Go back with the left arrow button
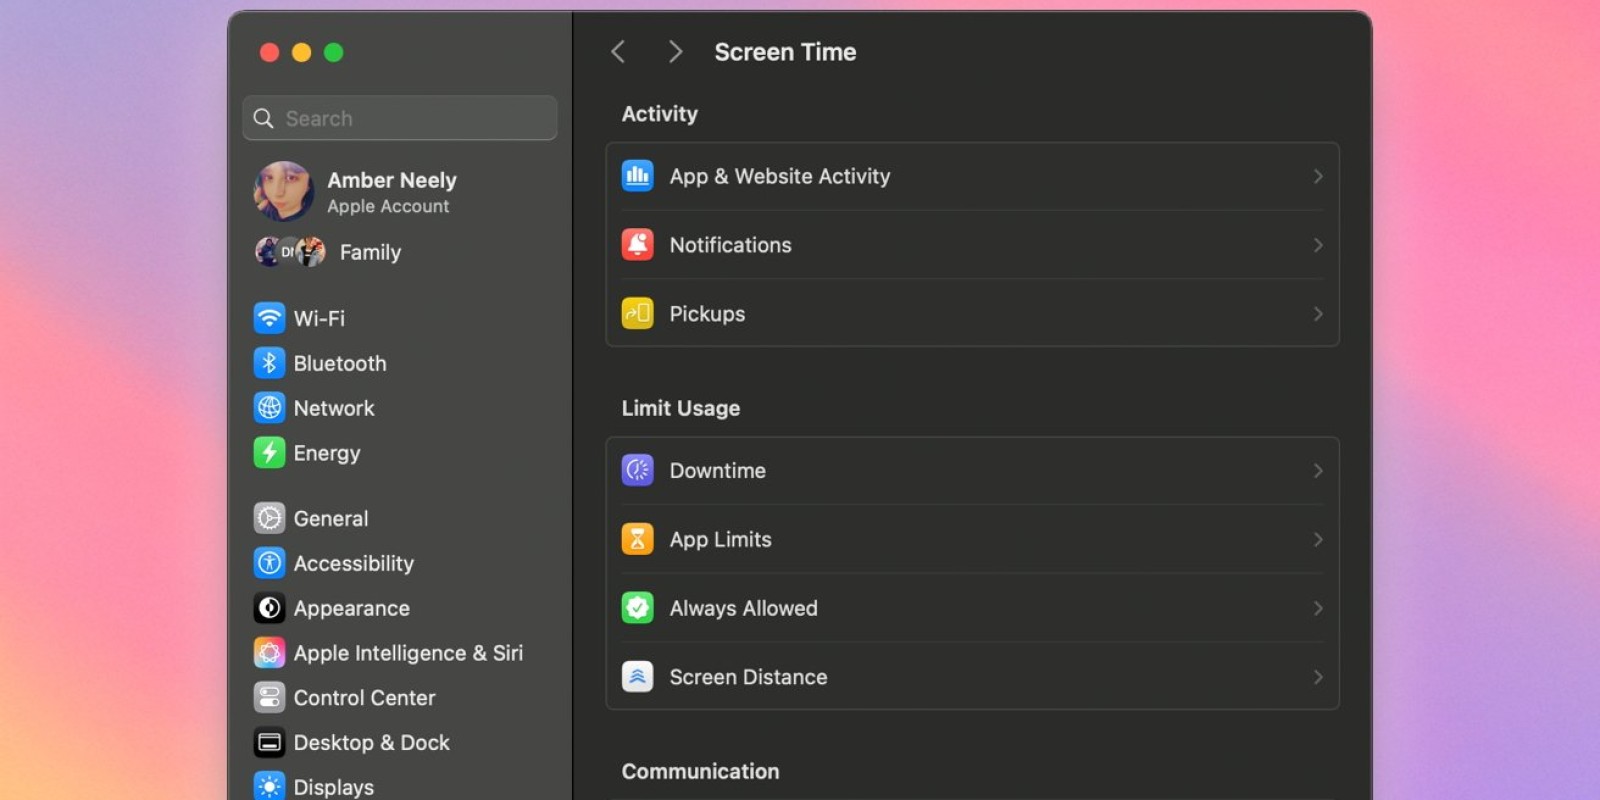1600x800 pixels. 618,52
